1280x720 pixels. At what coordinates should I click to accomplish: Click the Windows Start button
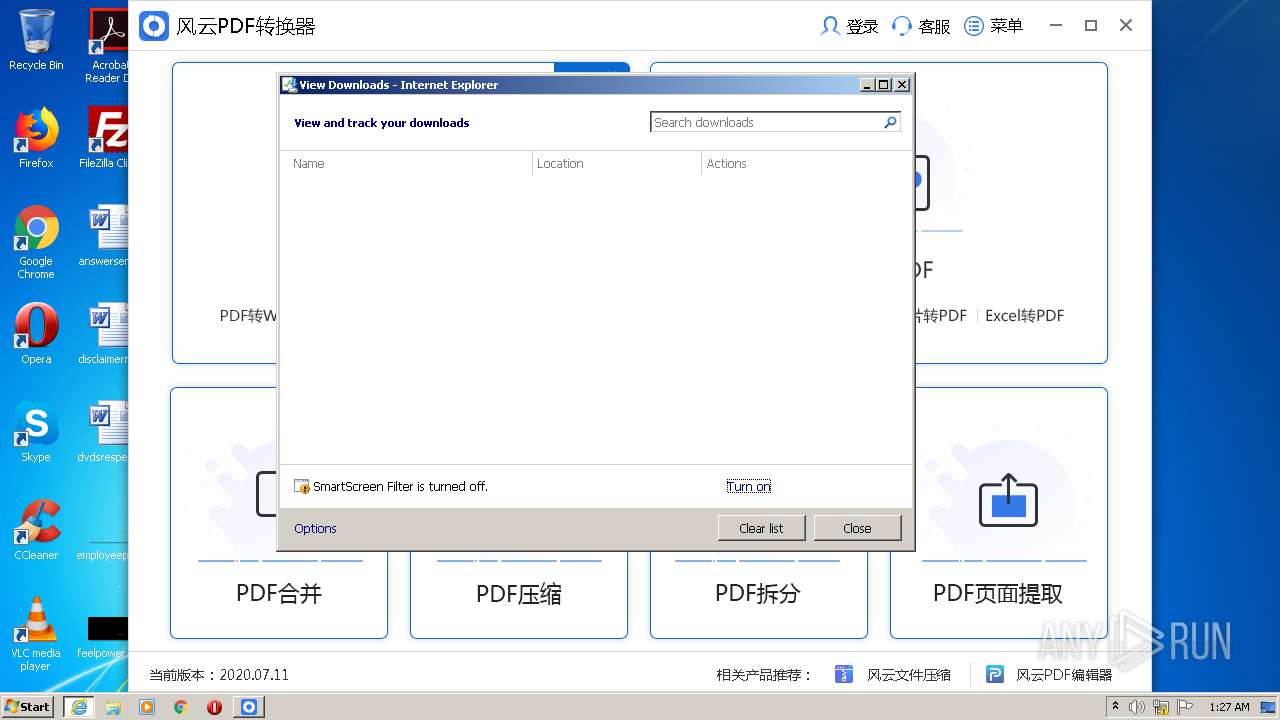coord(28,706)
